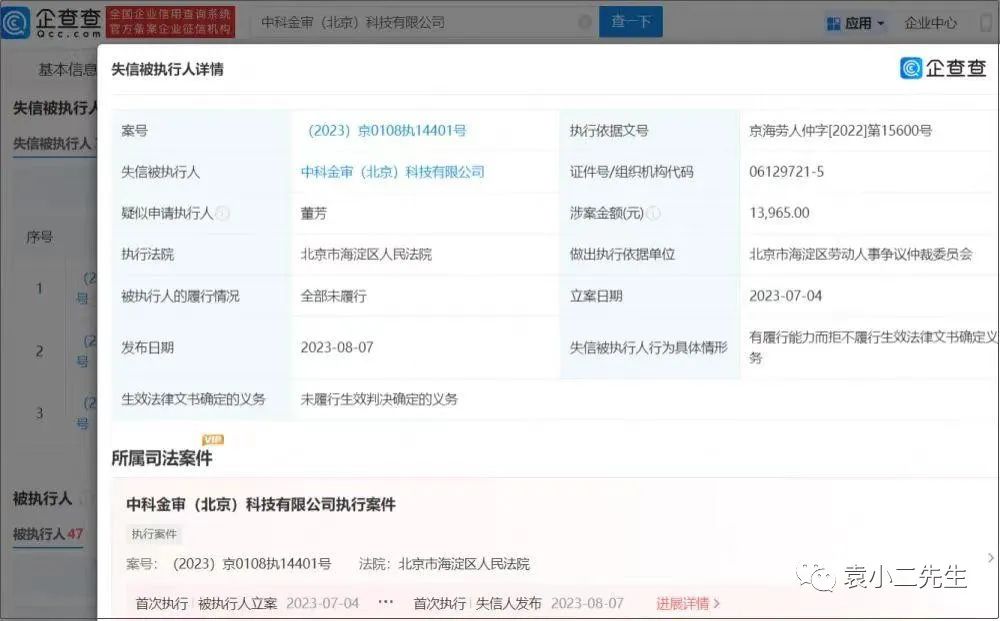Click info icon beside 疑似申请执行人
Viewport: 1000px width, 621px height.
point(223,214)
